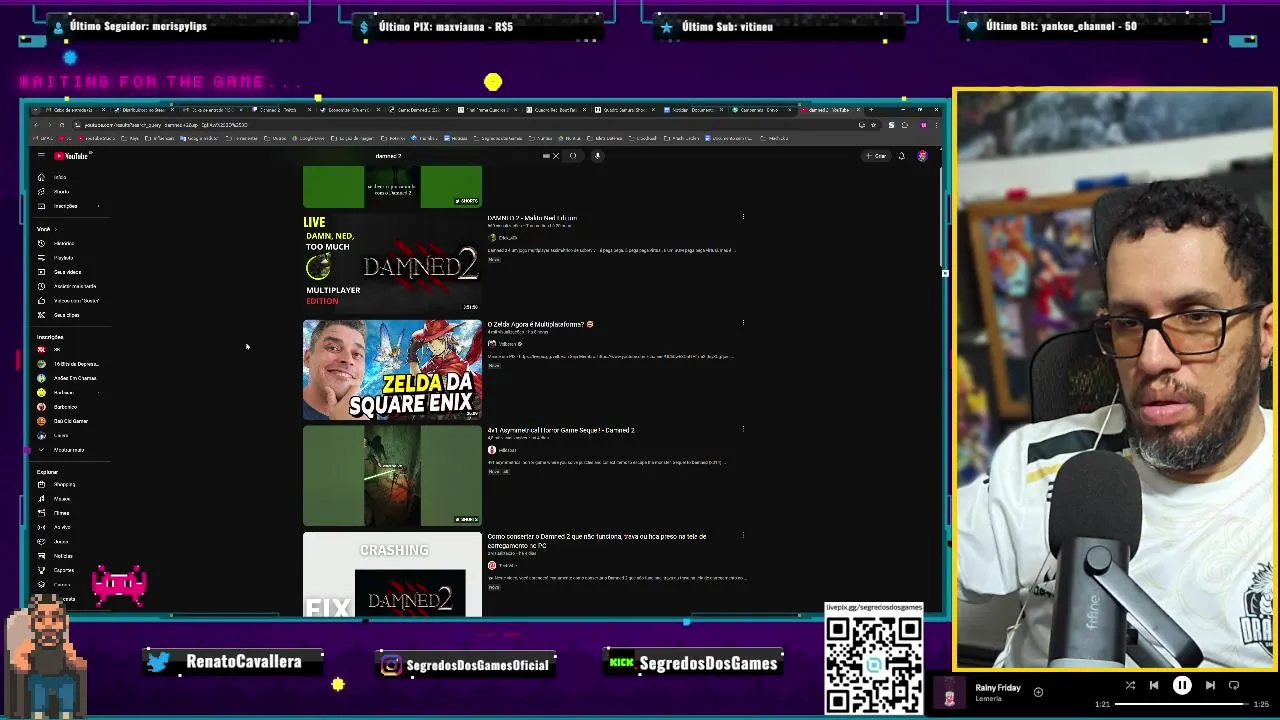Image resolution: width=1280 pixels, height=720 pixels.
Task: Open the YouTube hamburger guide menu
Action: click(x=41, y=156)
